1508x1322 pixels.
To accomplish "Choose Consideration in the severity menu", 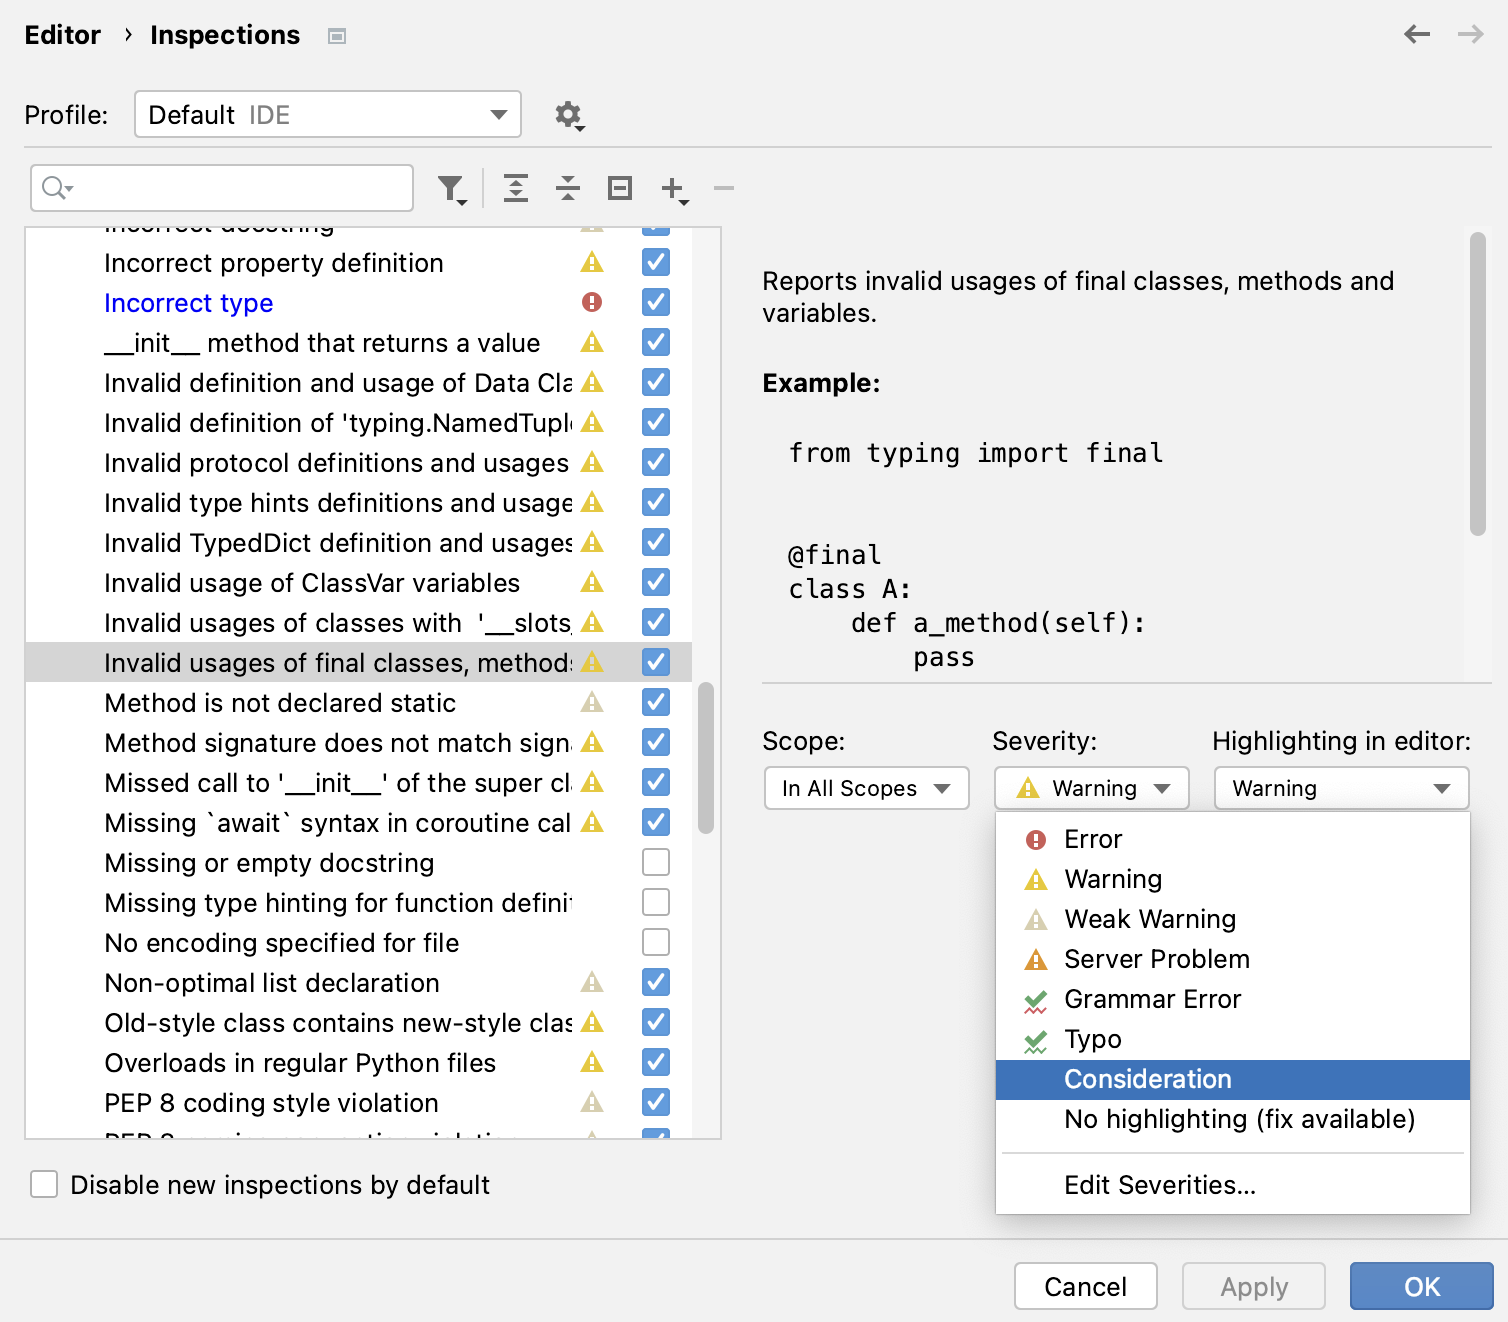I will click(1148, 1079).
